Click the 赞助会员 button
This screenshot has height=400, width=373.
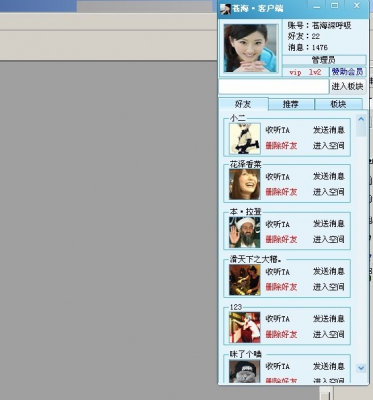tap(348, 72)
